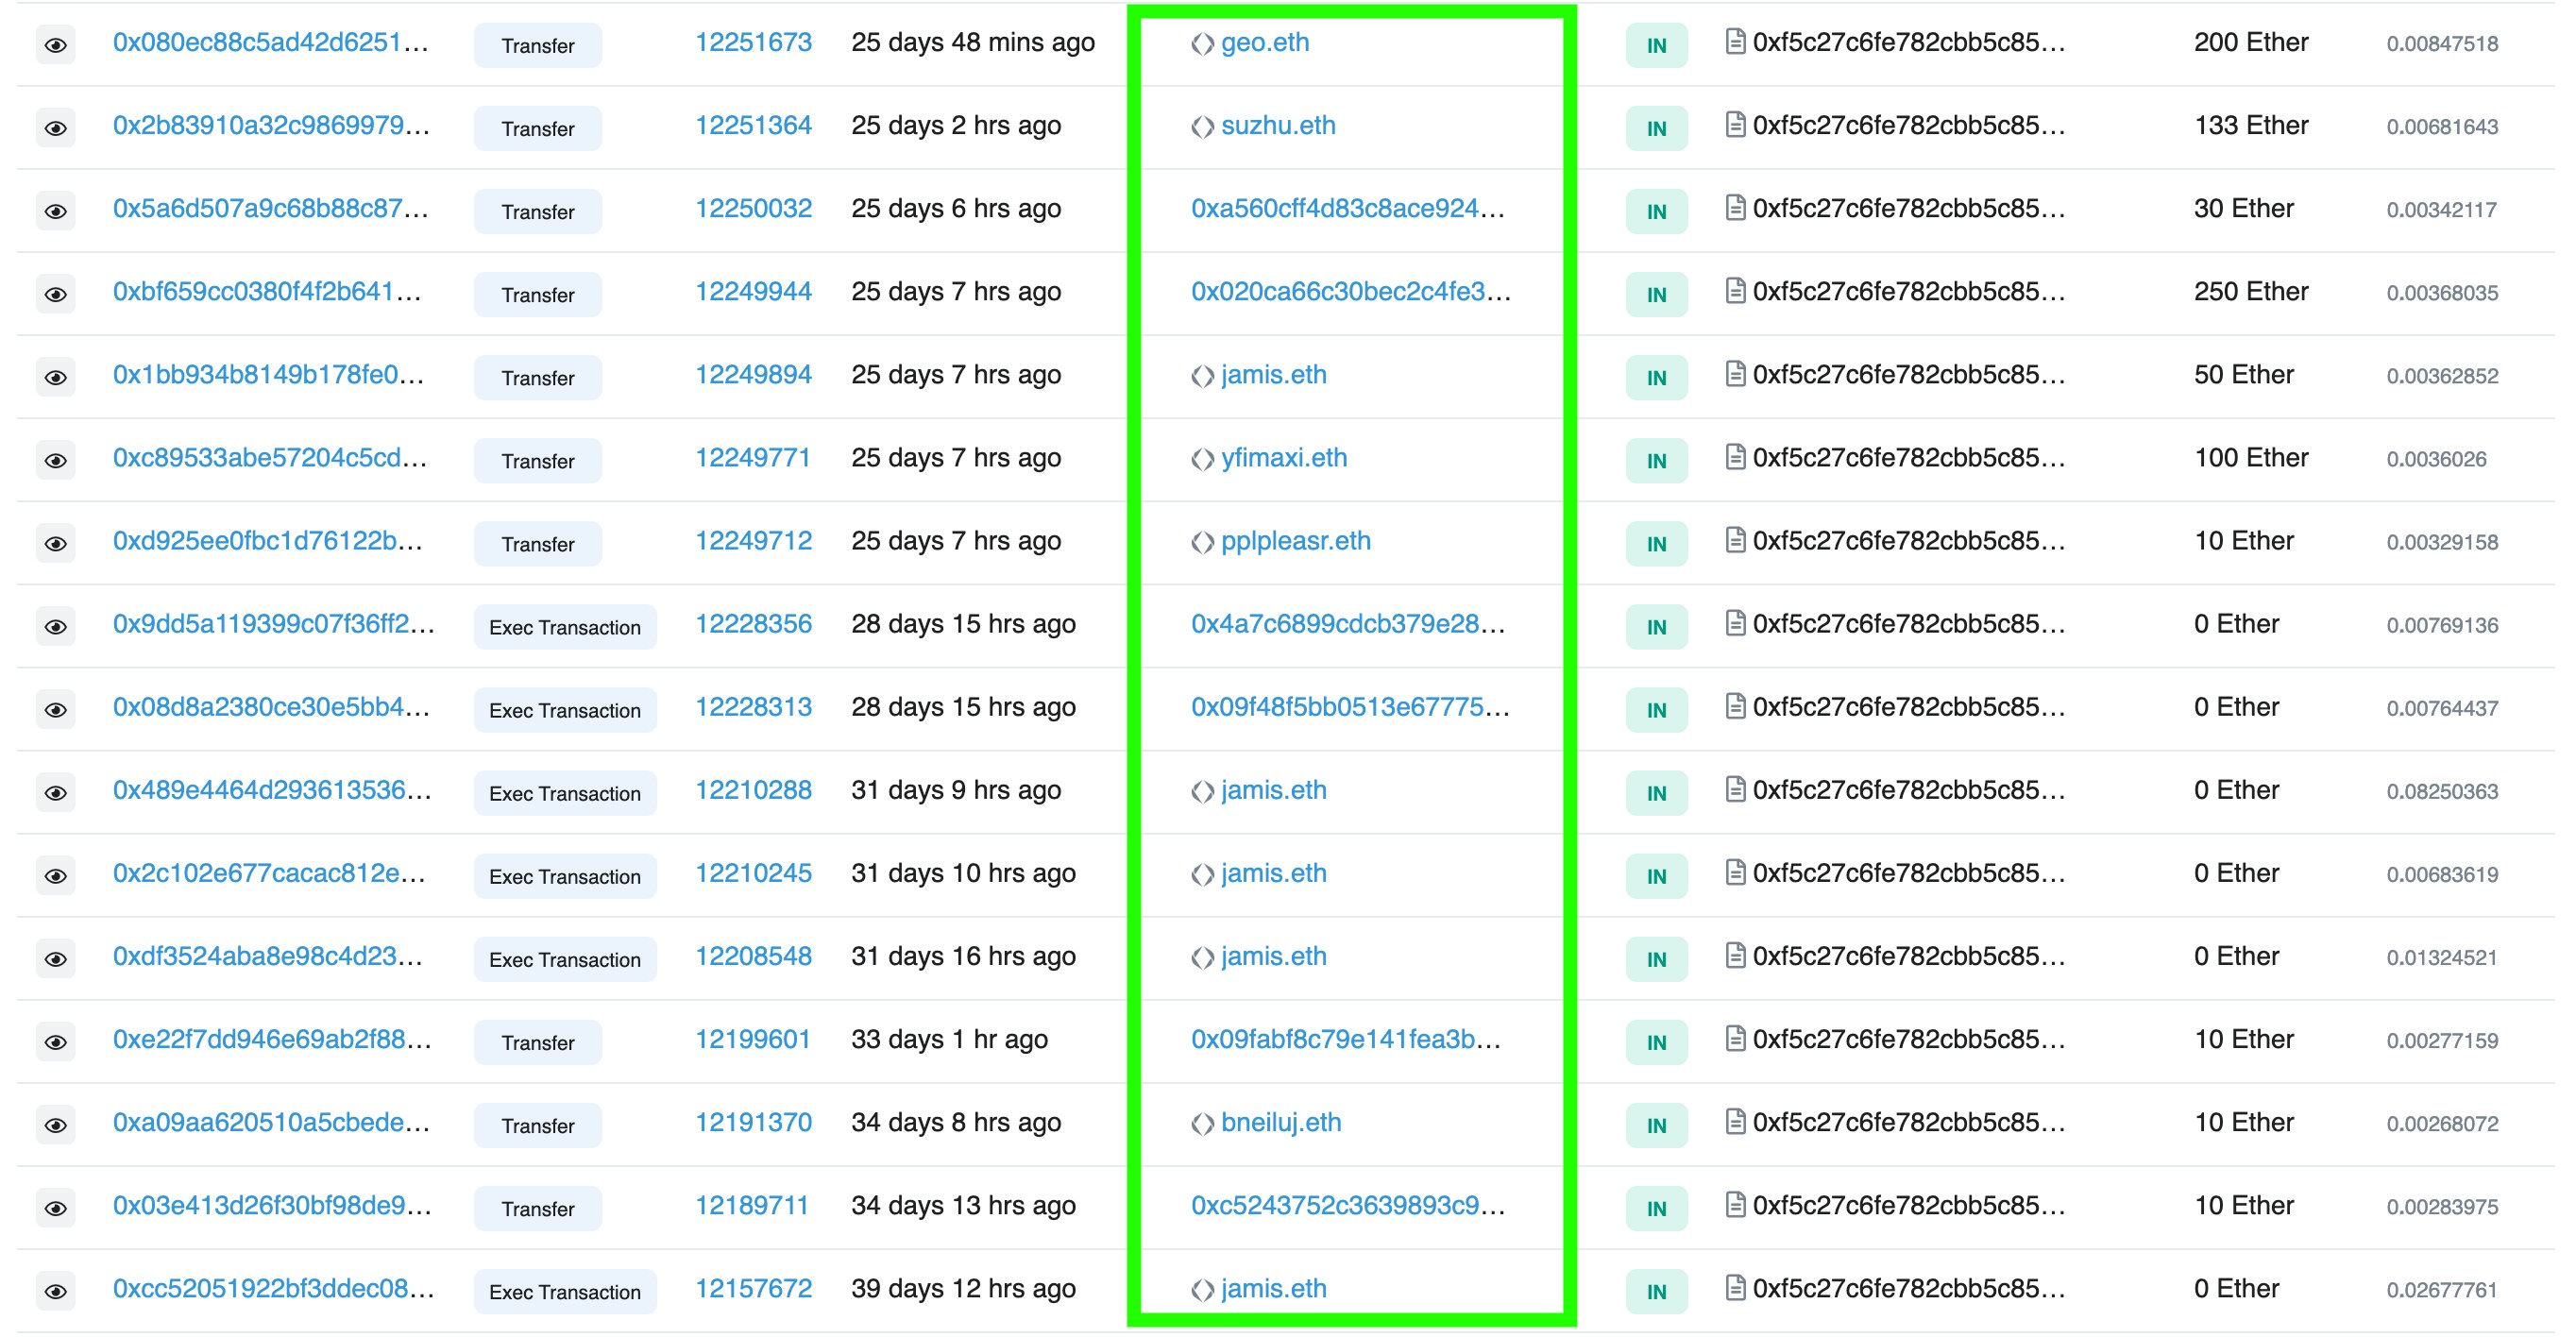This screenshot has width=2576, height=1337.
Task: Click the ENS logo icon next to pplpleasr.eth
Action: (x=1202, y=540)
